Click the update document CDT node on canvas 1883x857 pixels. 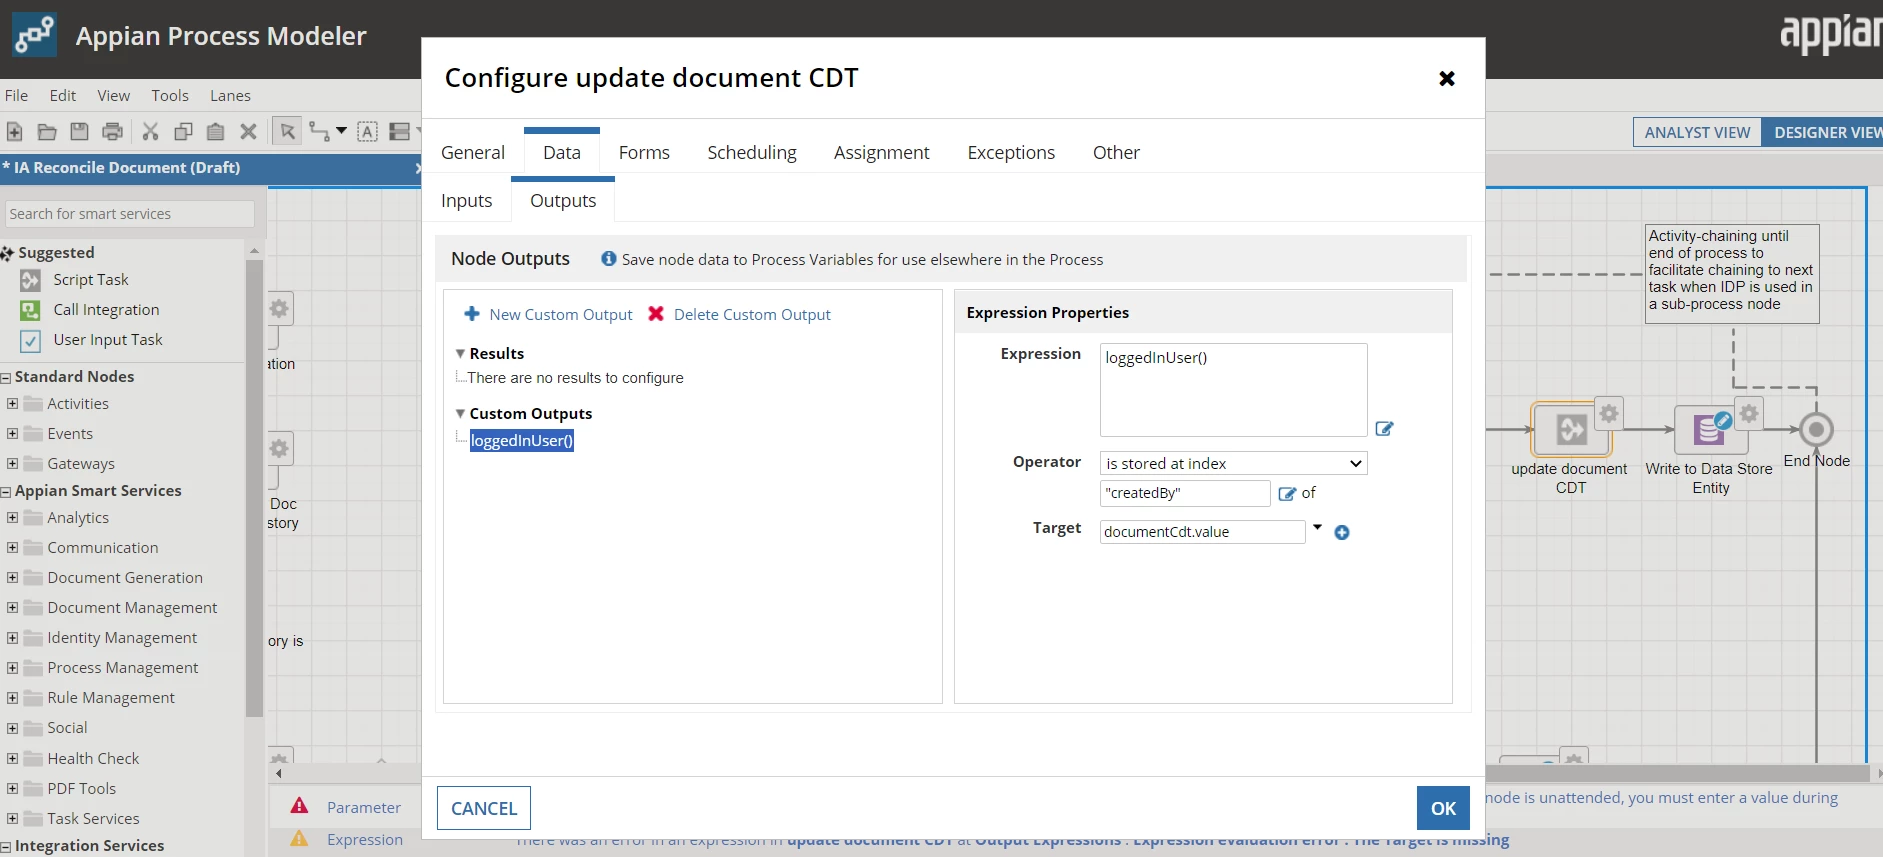(x=1570, y=430)
